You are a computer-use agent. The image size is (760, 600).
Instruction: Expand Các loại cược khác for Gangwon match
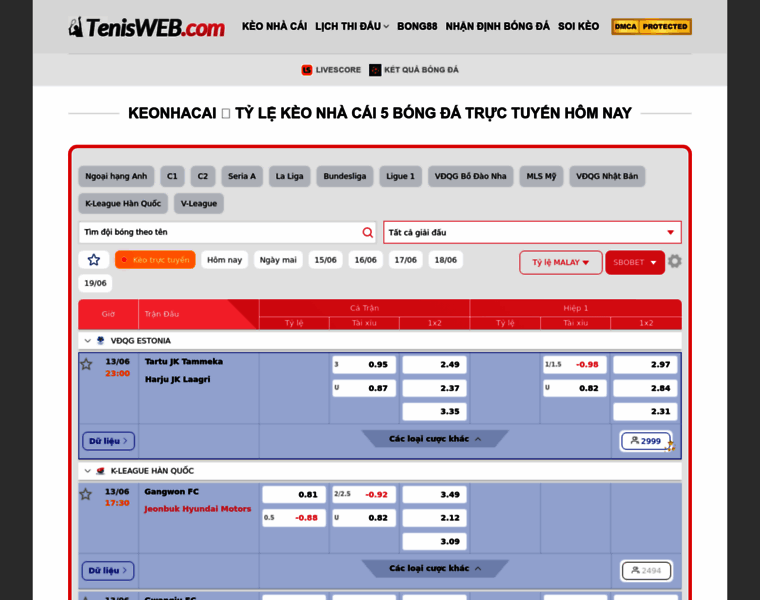(x=435, y=568)
